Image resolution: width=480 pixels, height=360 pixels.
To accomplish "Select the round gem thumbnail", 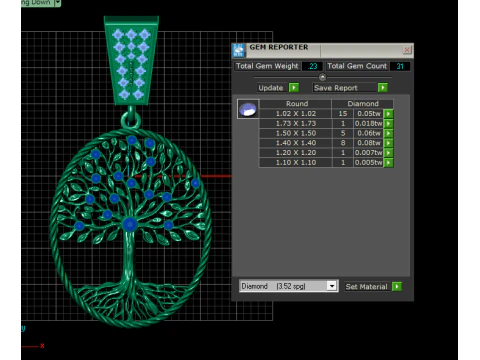I will pyautogui.click(x=248, y=109).
